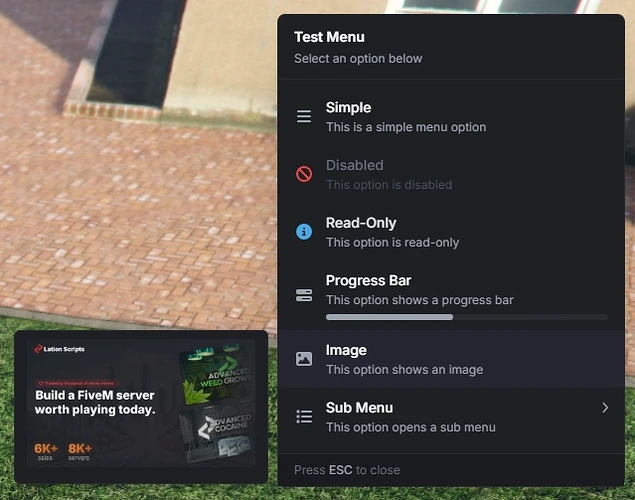Click the server icon beside Progress Bar
Viewport: 635px width, 500px height.
point(304,295)
